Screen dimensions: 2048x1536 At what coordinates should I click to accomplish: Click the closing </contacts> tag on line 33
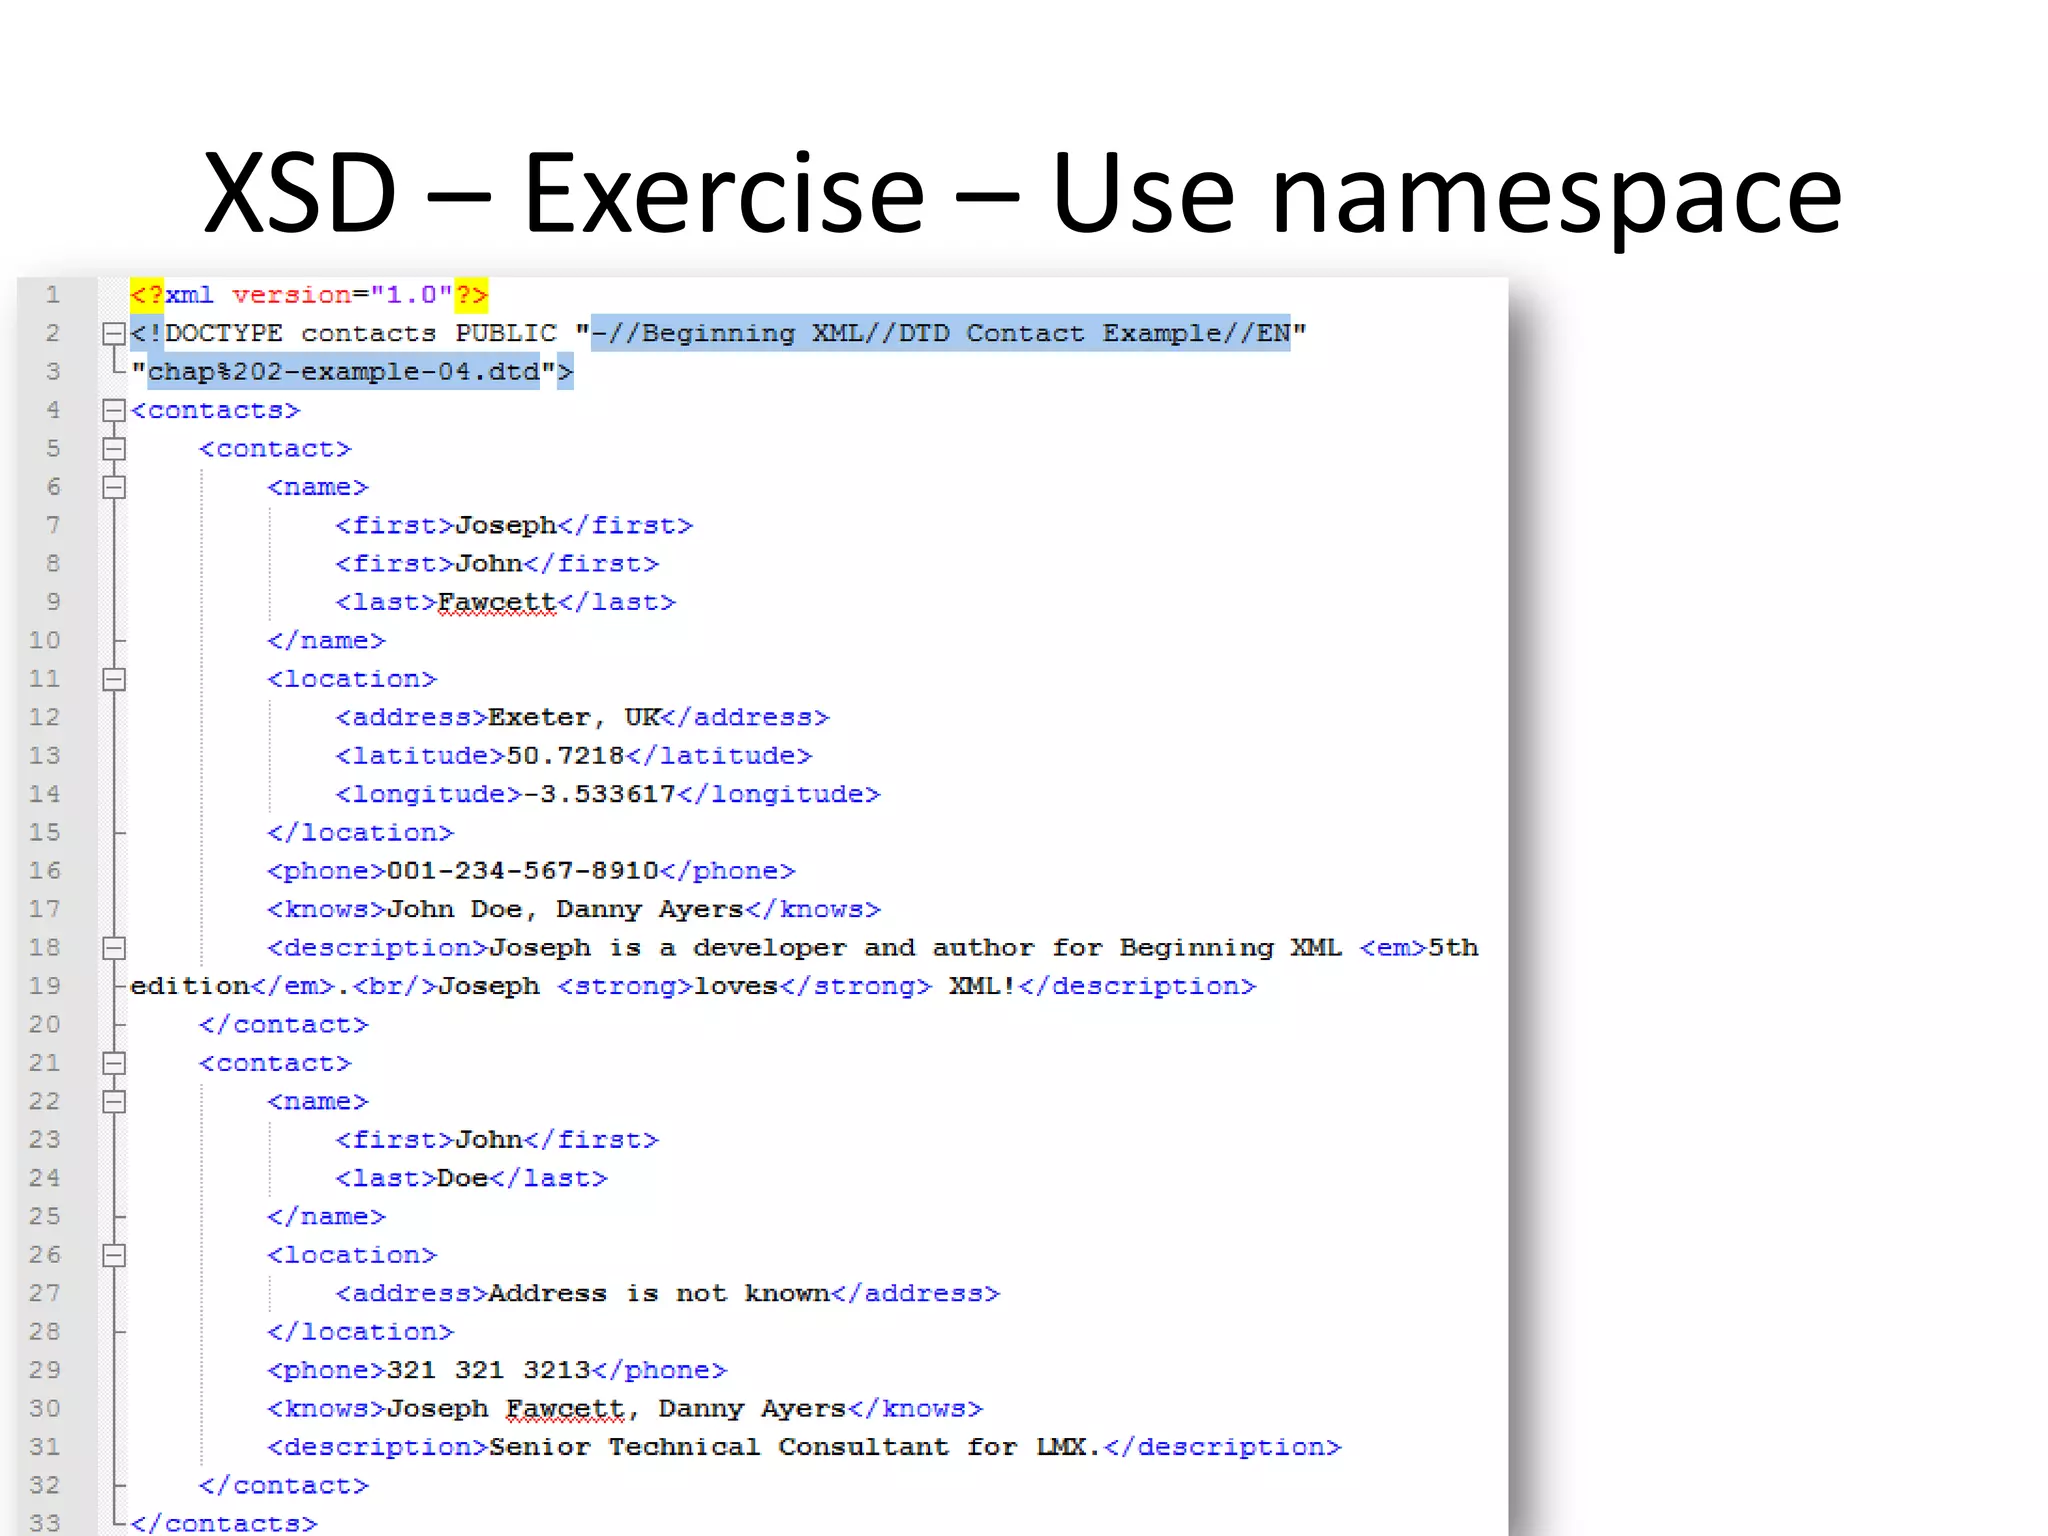click(224, 1523)
